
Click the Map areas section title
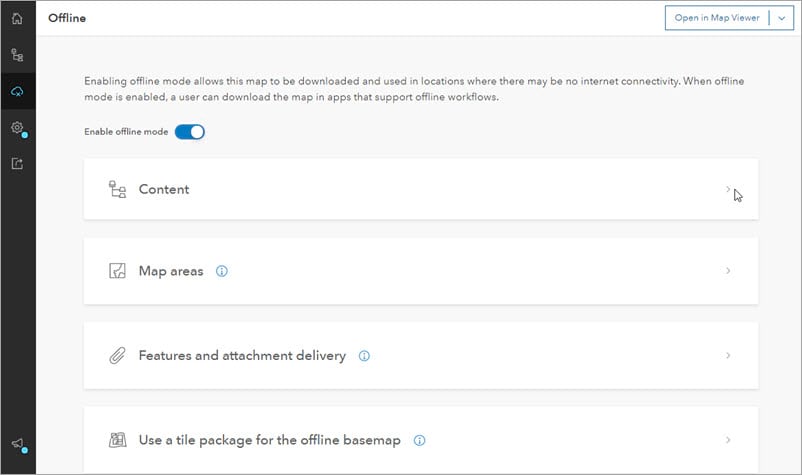(x=171, y=271)
